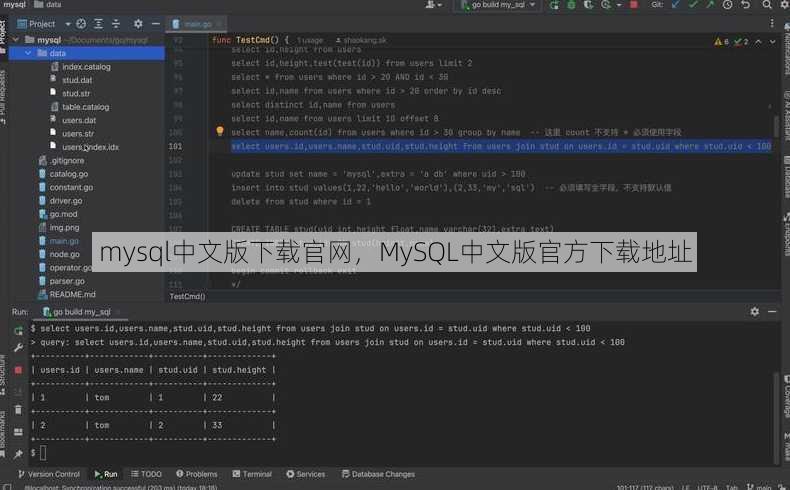Open the go build my_sql configuration dropdown
790x490 pixels.
(498, 5)
